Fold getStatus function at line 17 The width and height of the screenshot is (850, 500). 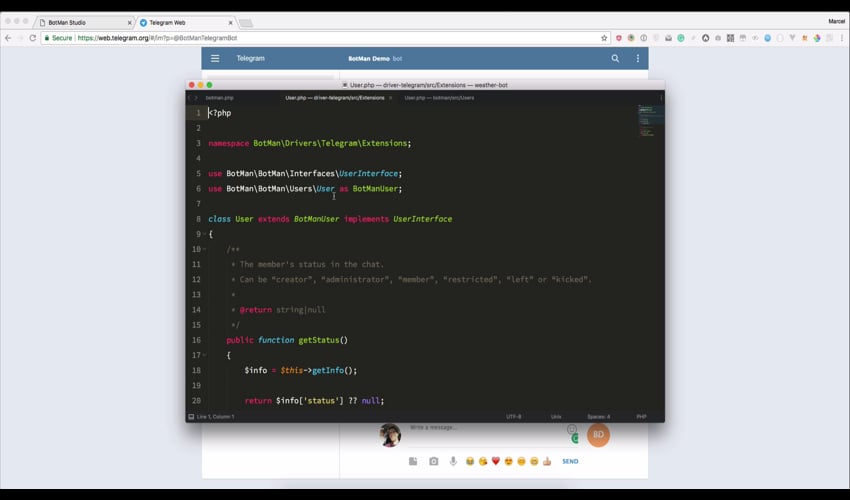click(204, 355)
